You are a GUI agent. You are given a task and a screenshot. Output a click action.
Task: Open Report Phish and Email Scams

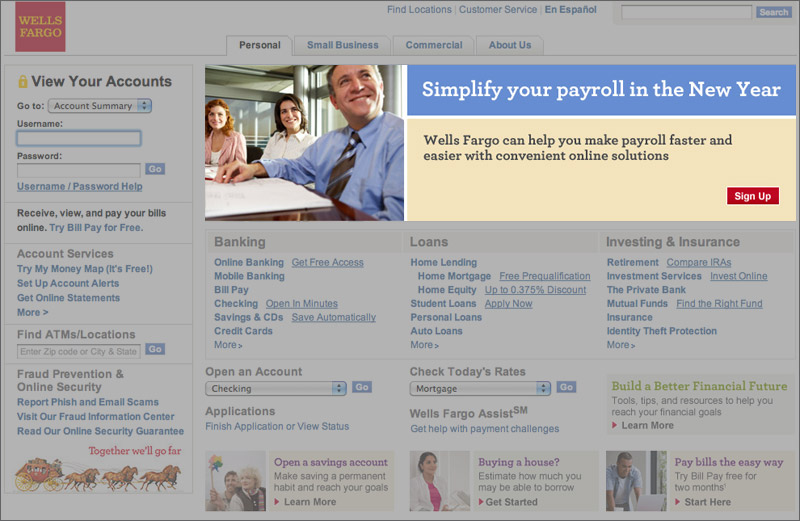coord(88,402)
